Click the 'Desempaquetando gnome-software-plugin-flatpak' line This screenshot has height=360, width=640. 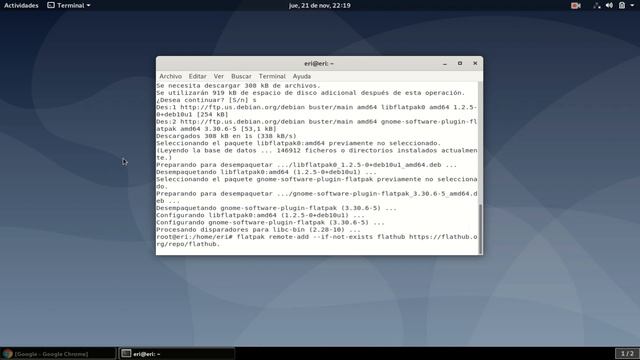tap(276, 208)
